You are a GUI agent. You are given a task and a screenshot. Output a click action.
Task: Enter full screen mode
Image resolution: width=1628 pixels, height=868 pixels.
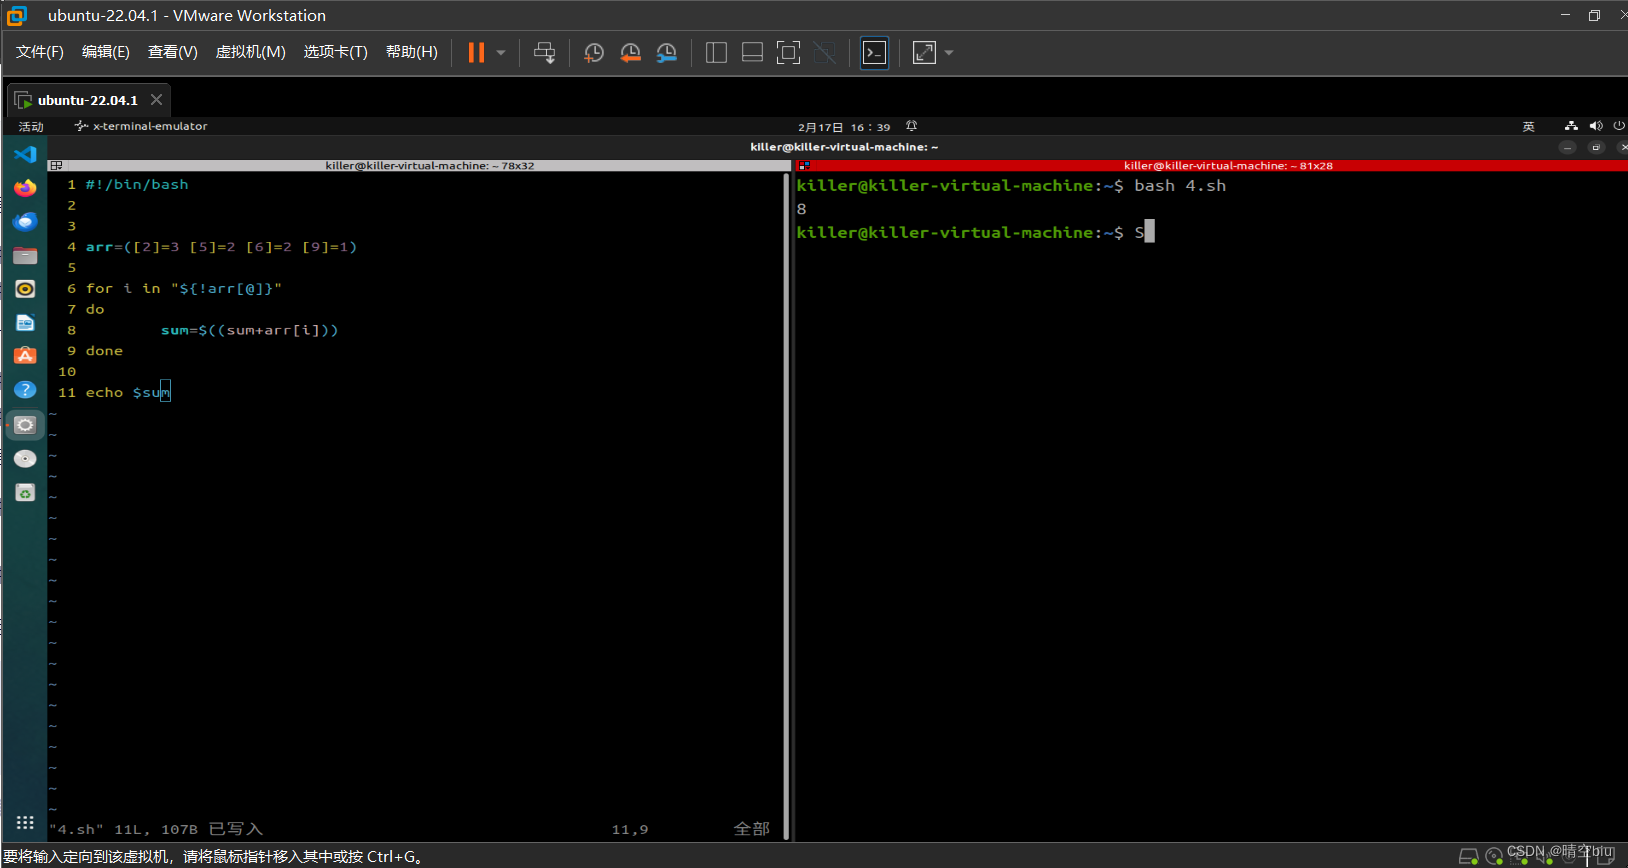click(788, 53)
